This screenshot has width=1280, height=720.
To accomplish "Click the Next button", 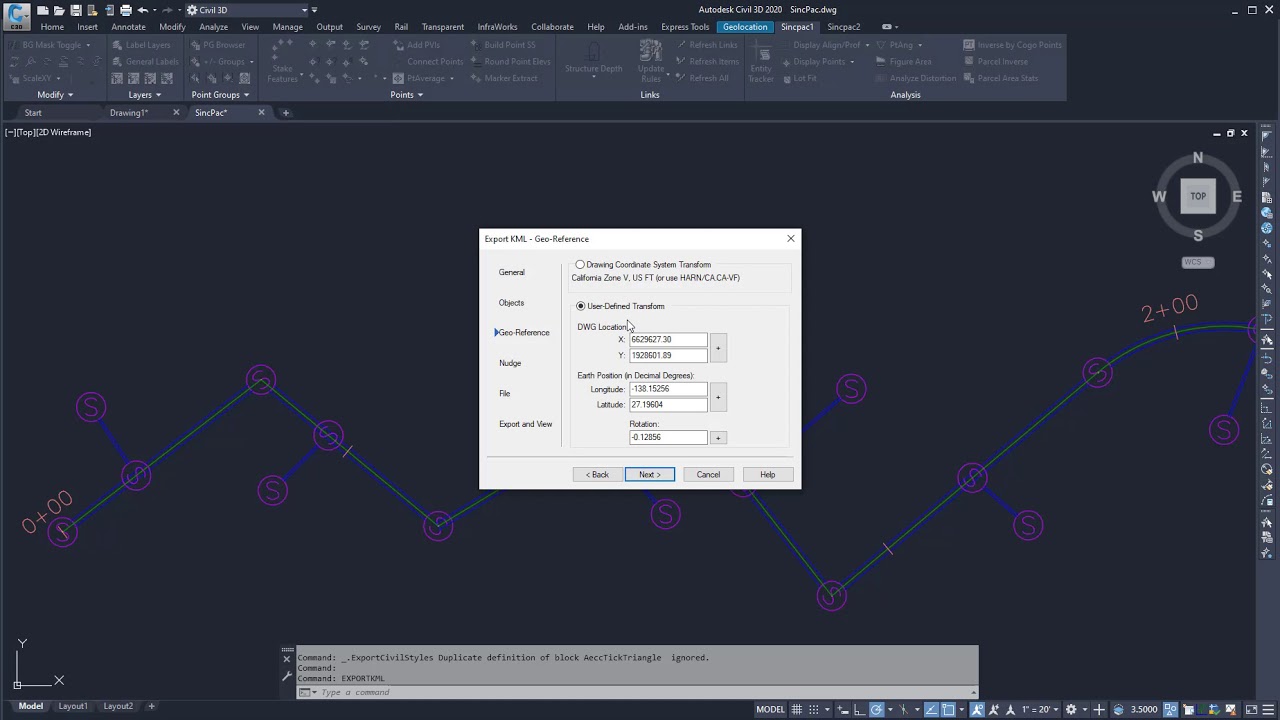I will click(650, 475).
